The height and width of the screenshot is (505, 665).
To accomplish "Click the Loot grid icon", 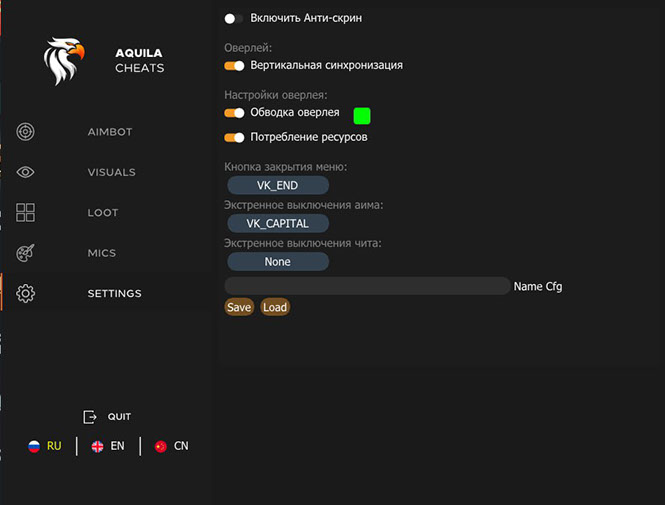I will pyautogui.click(x=26, y=213).
